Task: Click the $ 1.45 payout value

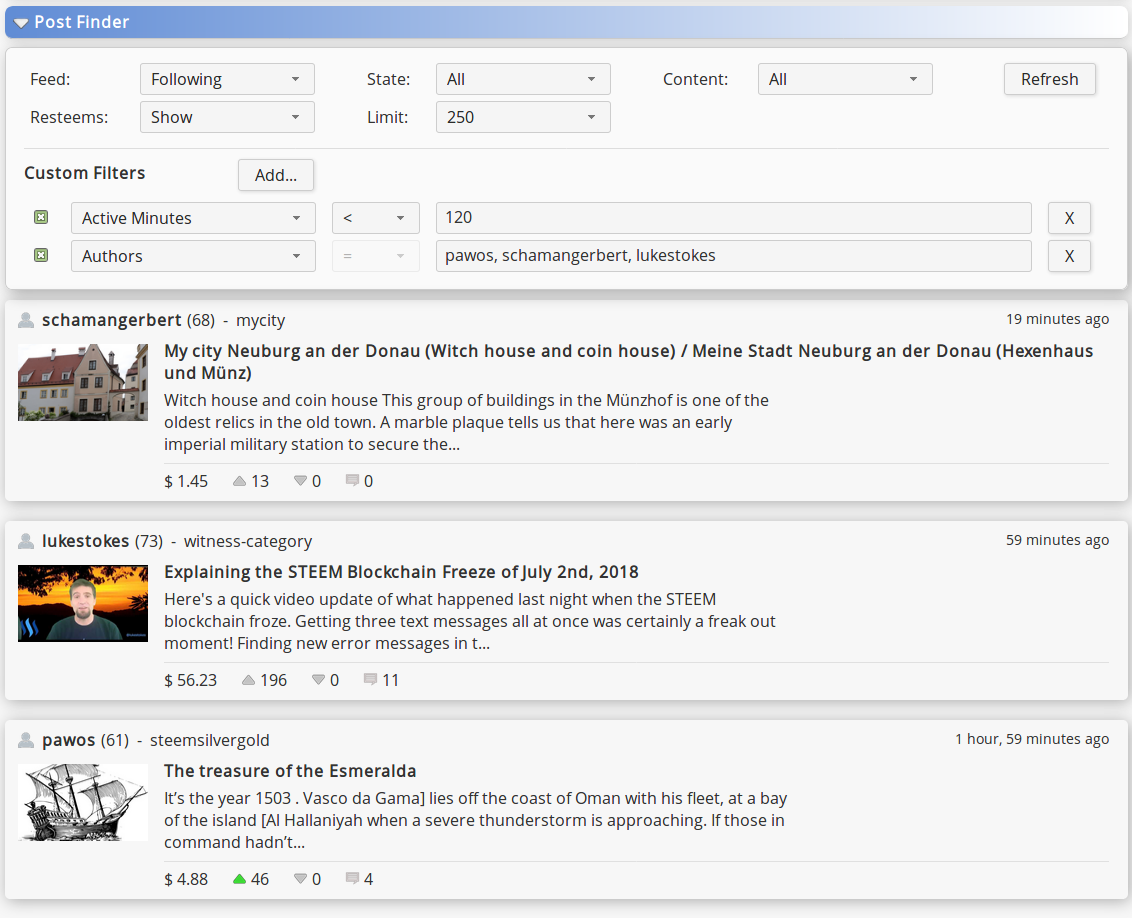Action: tap(186, 481)
